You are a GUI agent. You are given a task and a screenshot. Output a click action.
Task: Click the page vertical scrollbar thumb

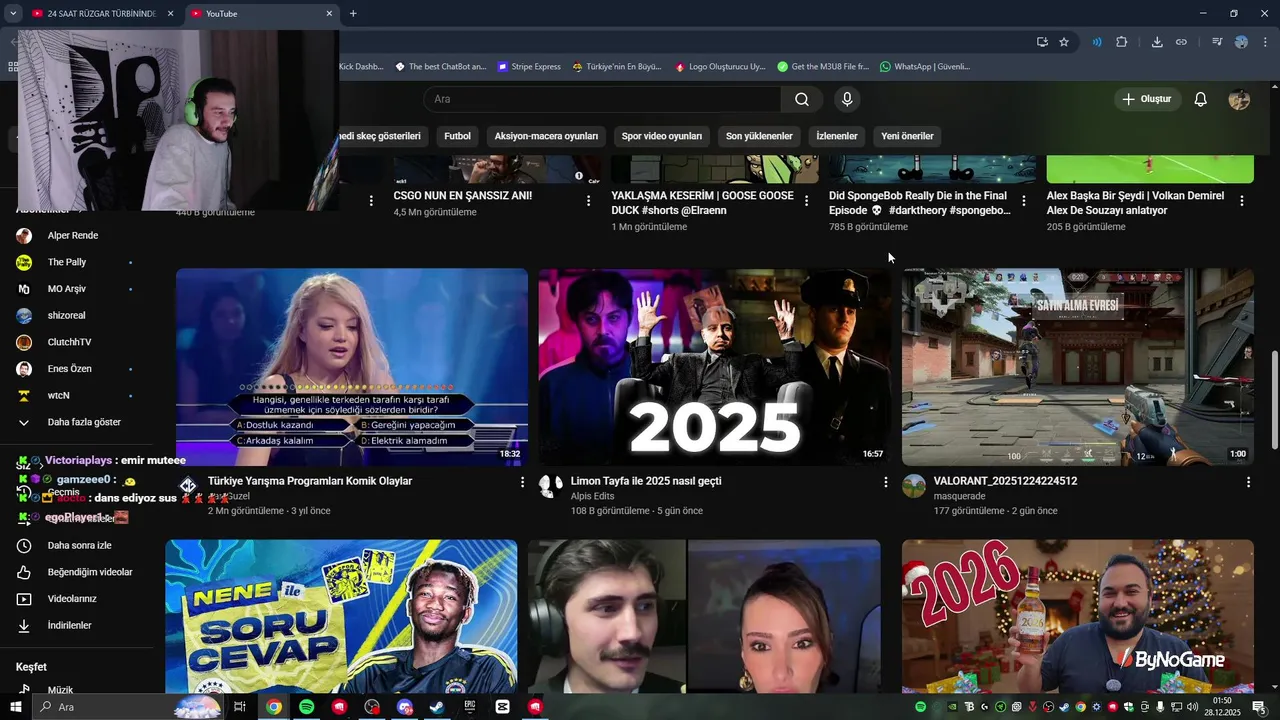[x=1274, y=400]
